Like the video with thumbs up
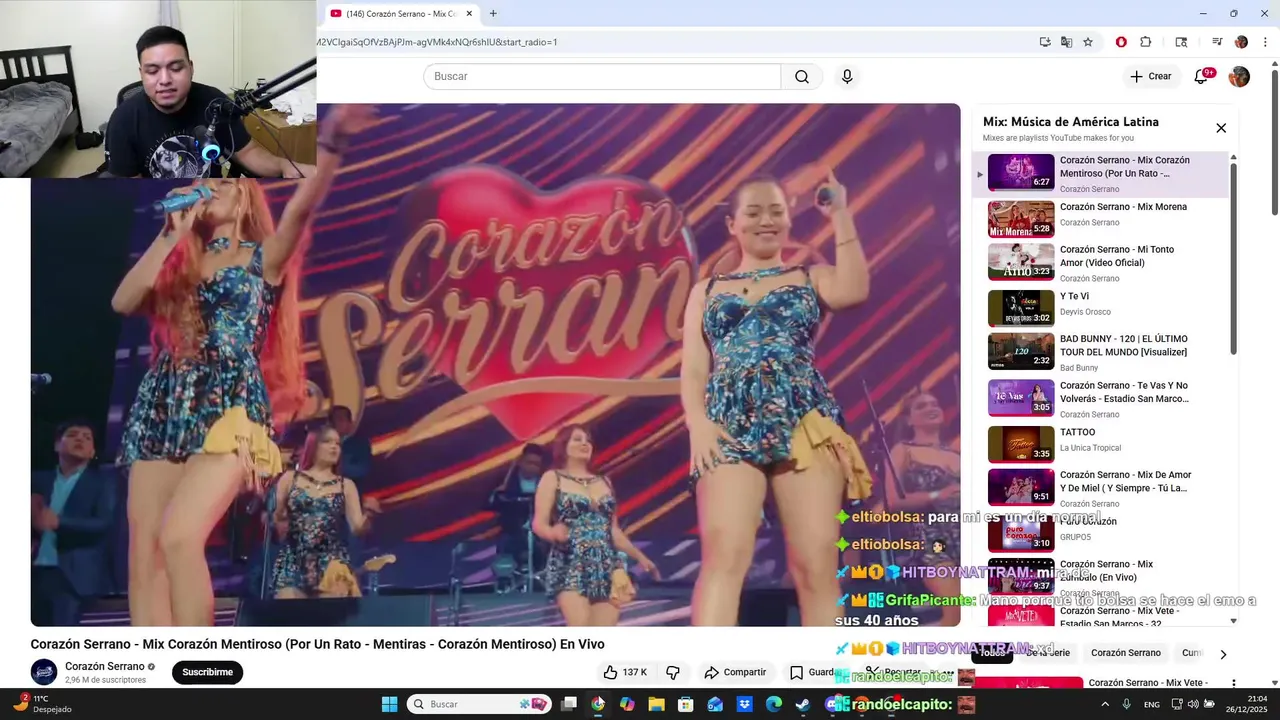 pos(625,672)
